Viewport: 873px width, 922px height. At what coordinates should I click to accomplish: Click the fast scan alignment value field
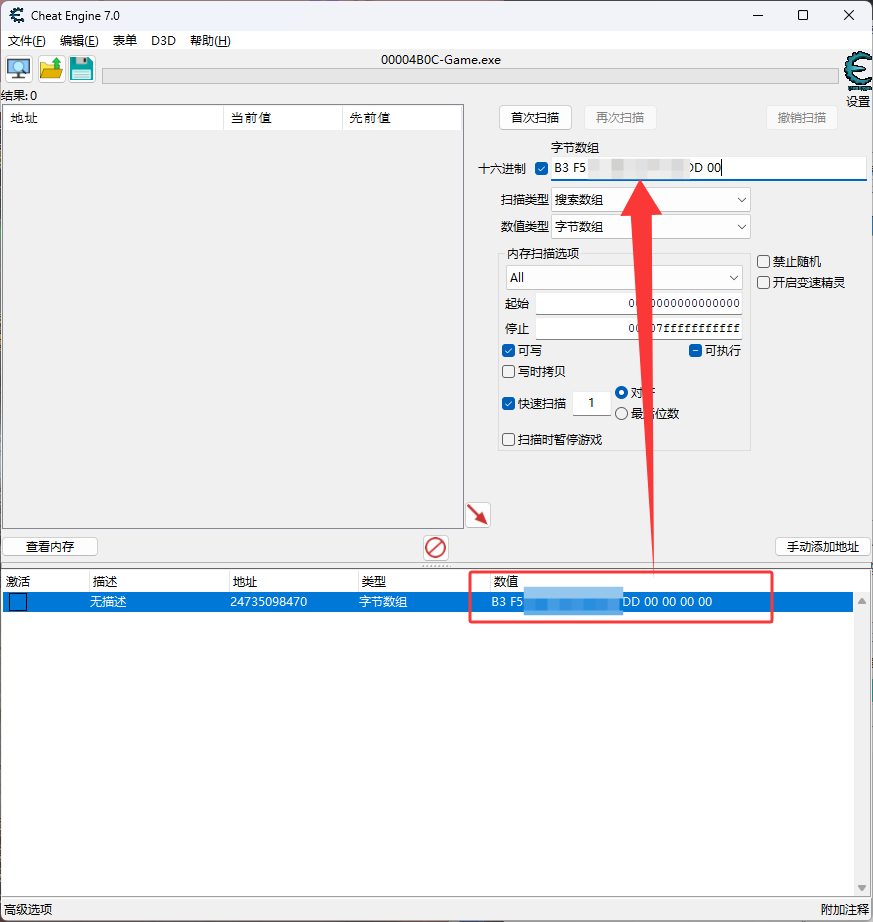point(591,403)
